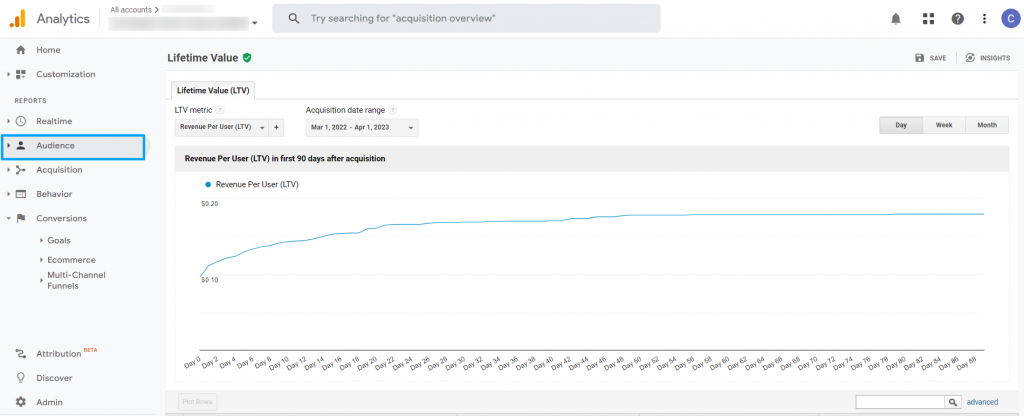Click the Google Analytics logo

tap(18, 18)
